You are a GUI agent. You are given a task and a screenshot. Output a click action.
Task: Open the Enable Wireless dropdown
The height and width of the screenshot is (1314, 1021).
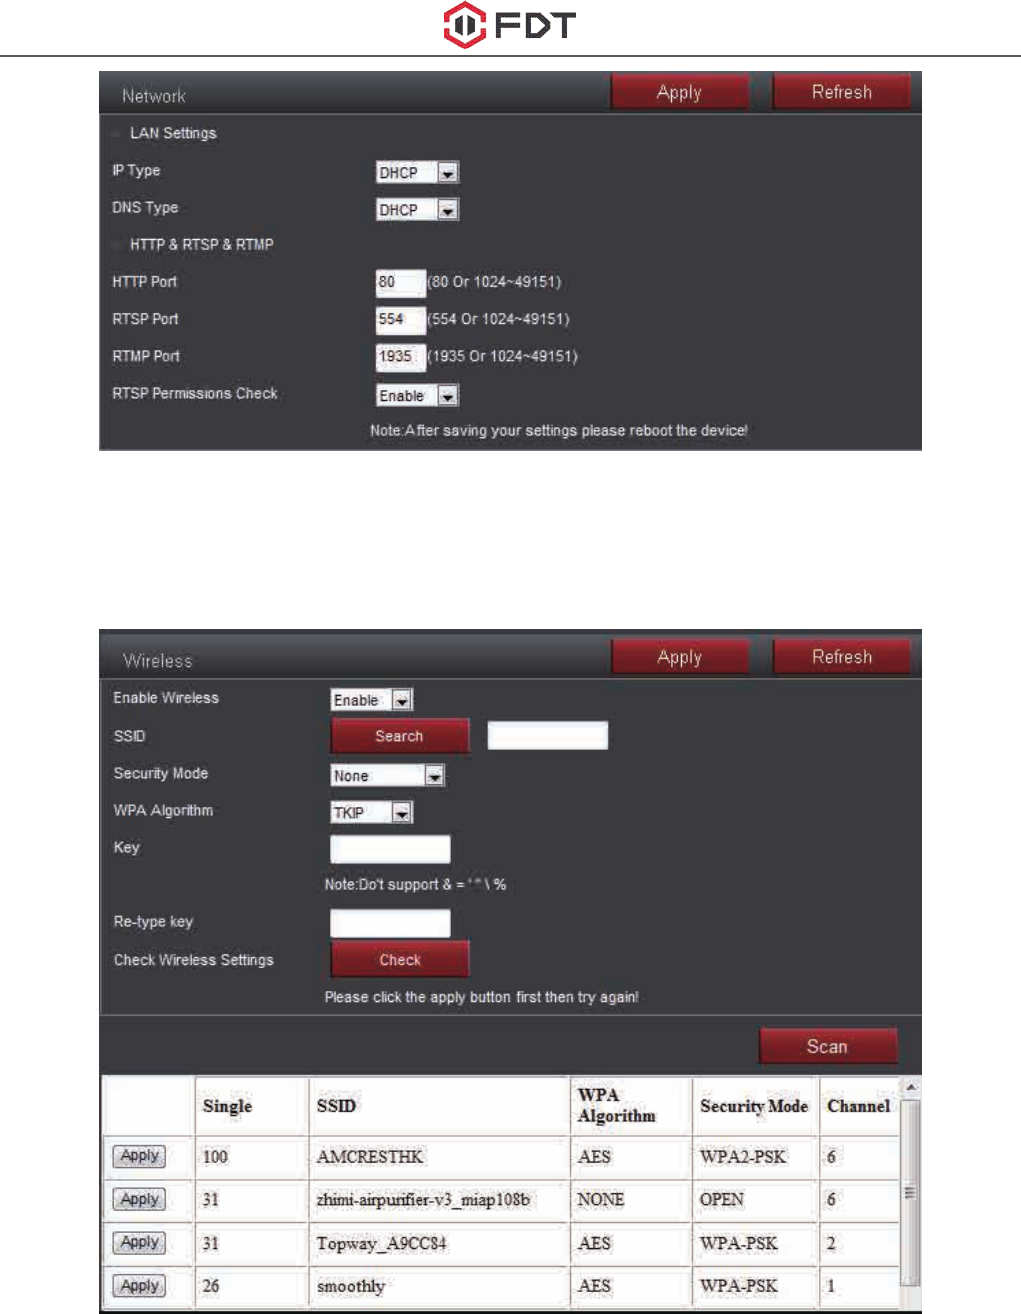point(372,700)
